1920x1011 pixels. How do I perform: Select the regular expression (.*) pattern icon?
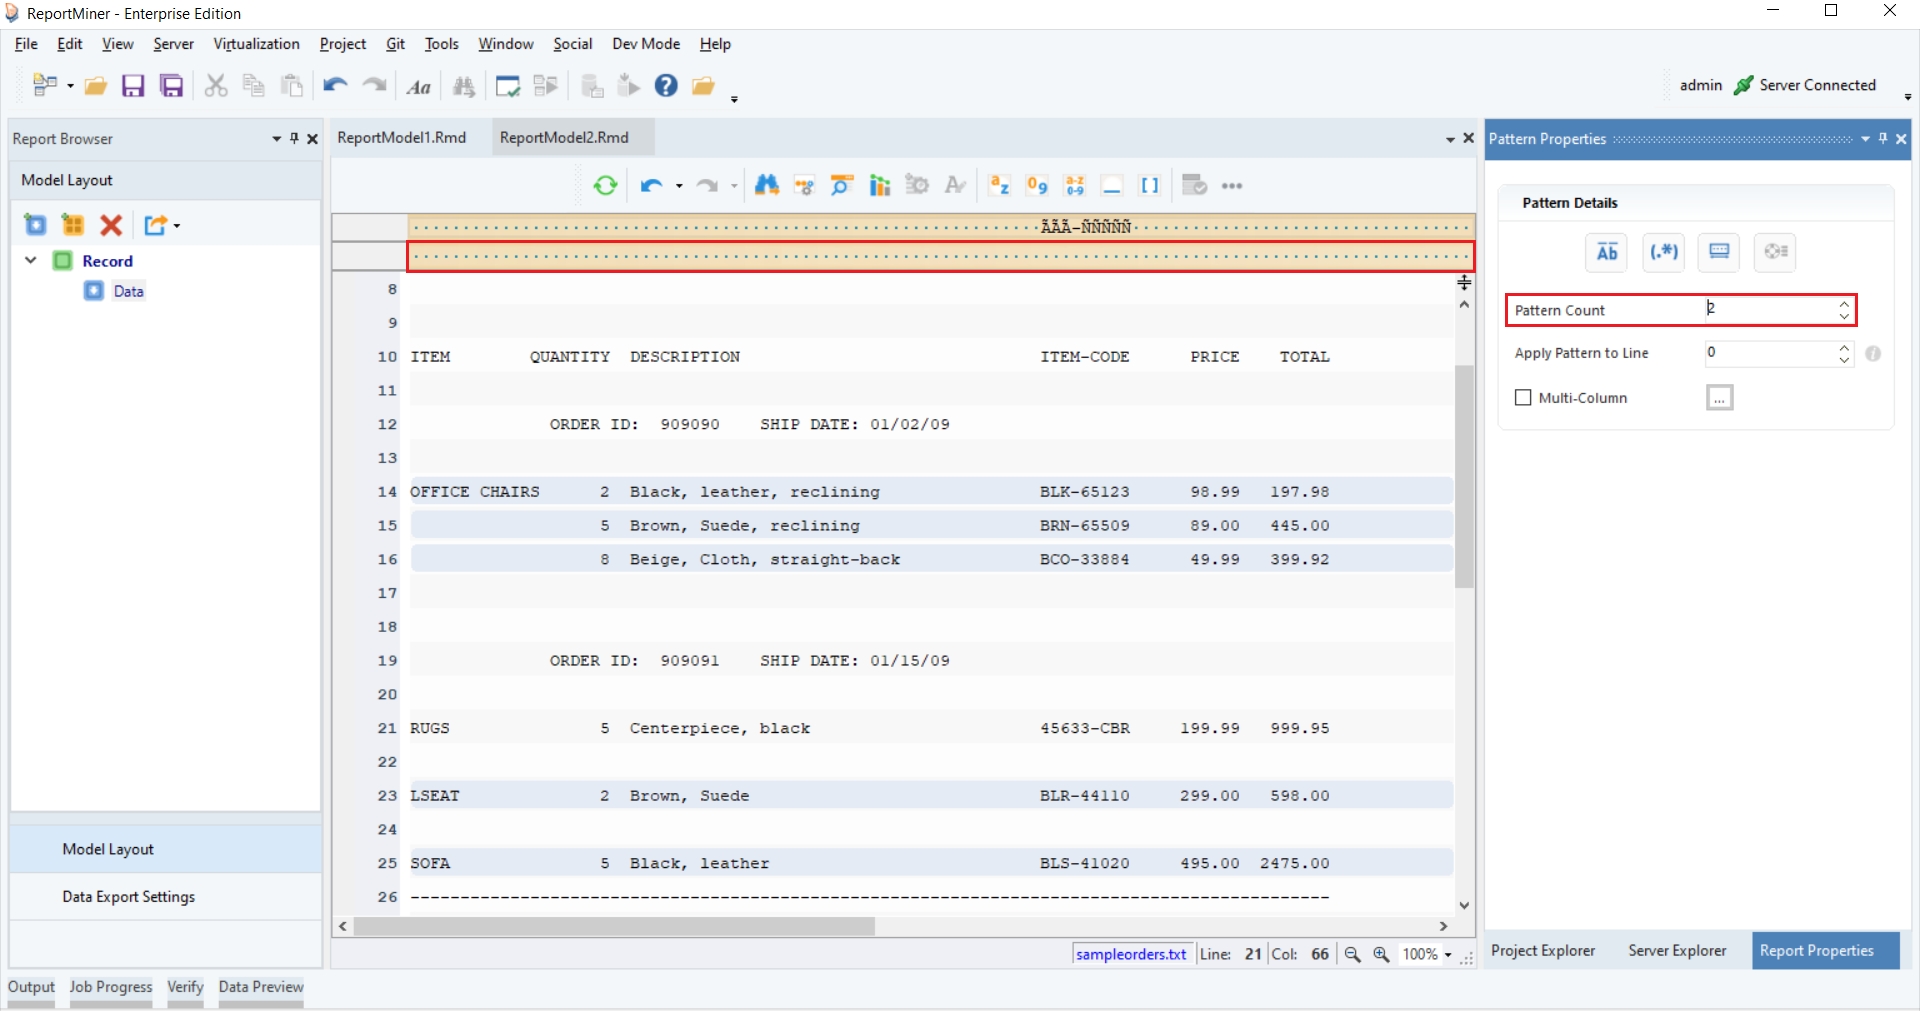[1663, 252]
